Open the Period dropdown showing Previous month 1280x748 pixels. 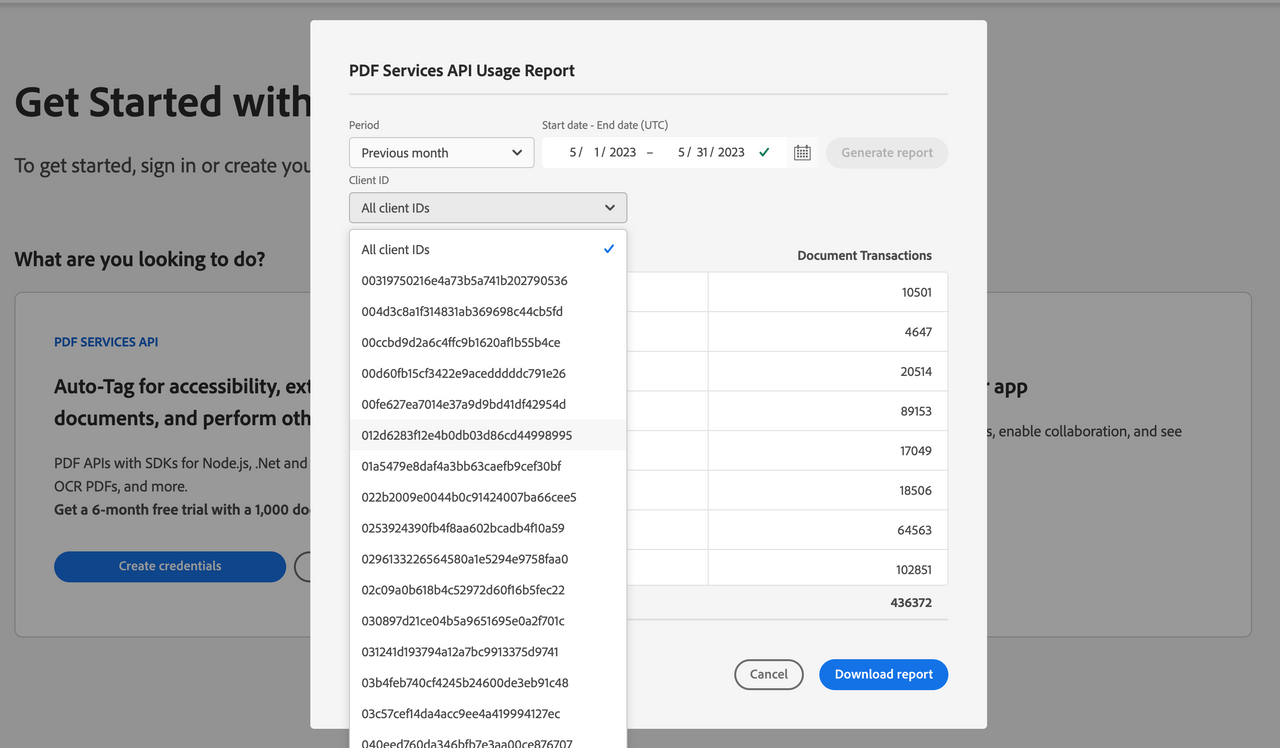pyautogui.click(x=441, y=153)
